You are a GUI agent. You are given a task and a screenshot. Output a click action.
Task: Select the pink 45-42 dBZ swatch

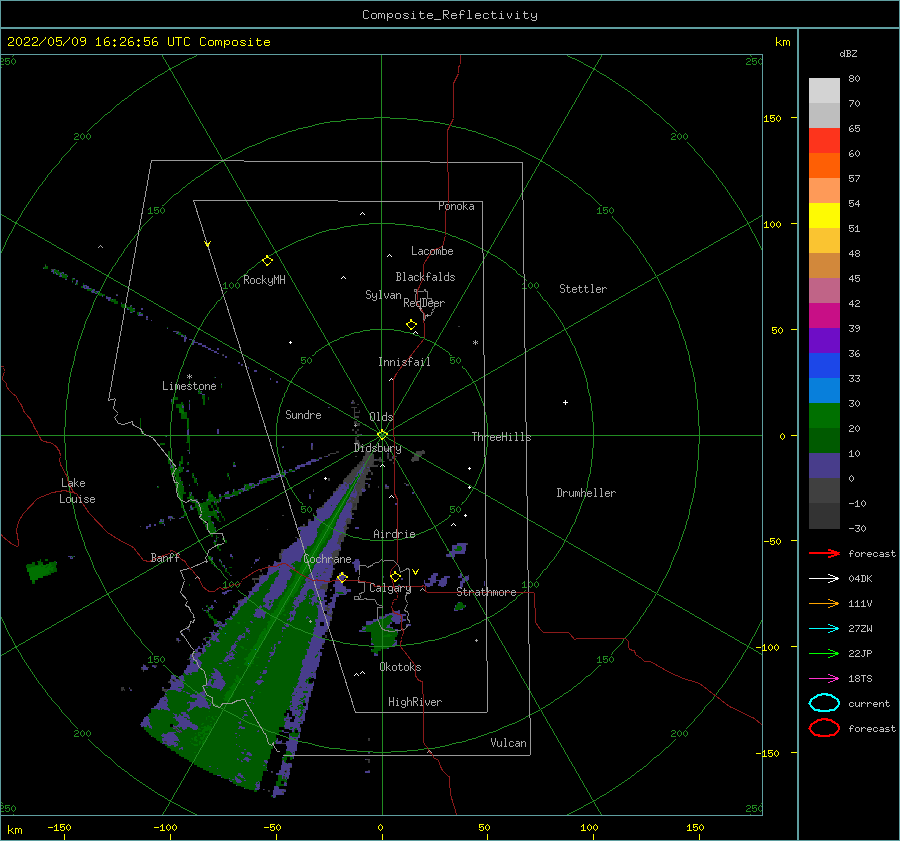click(824, 290)
